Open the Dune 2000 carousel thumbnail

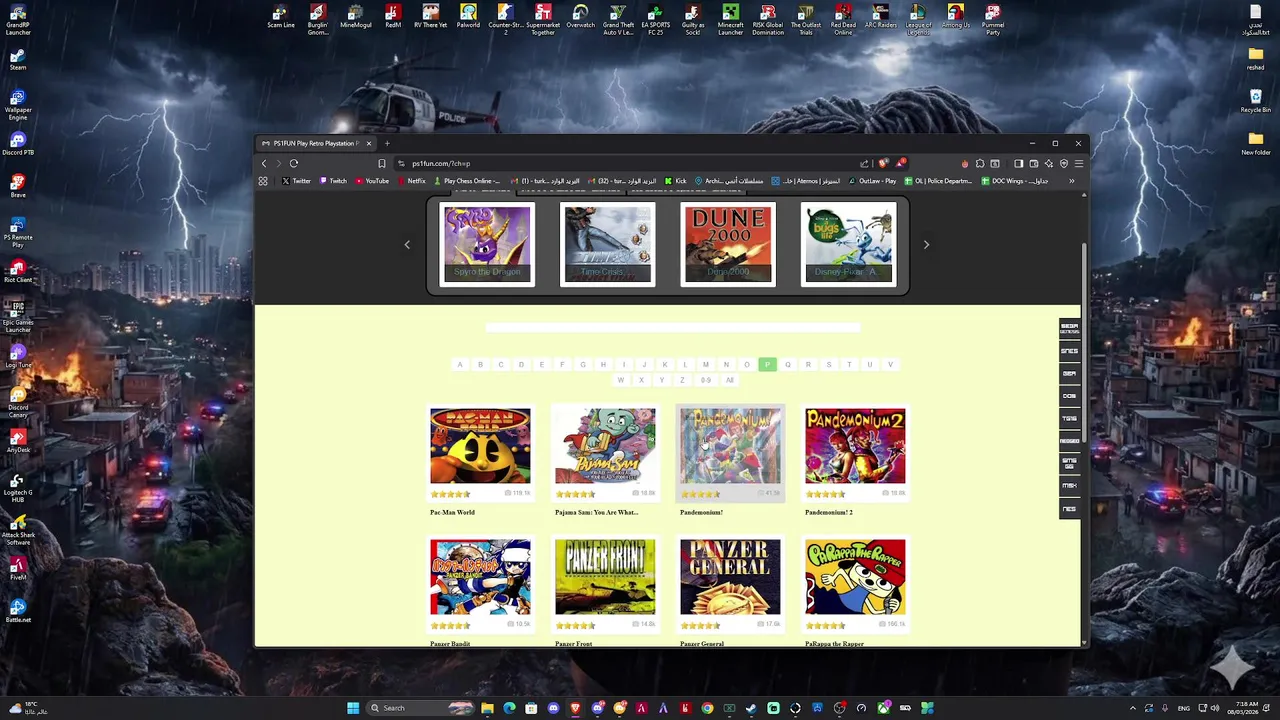tap(728, 245)
